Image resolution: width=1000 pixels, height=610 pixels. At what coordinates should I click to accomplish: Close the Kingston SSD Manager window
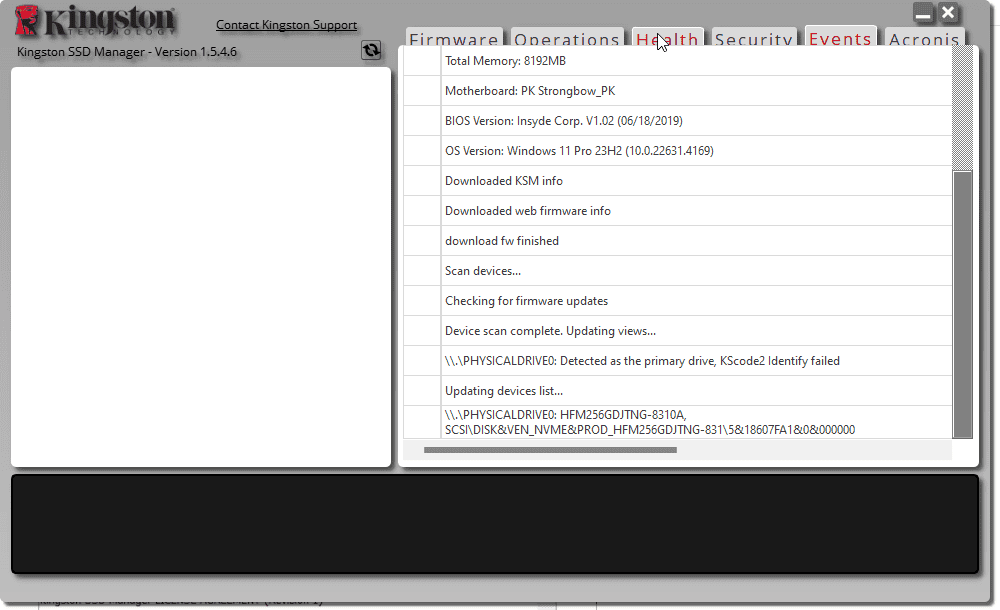948,12
